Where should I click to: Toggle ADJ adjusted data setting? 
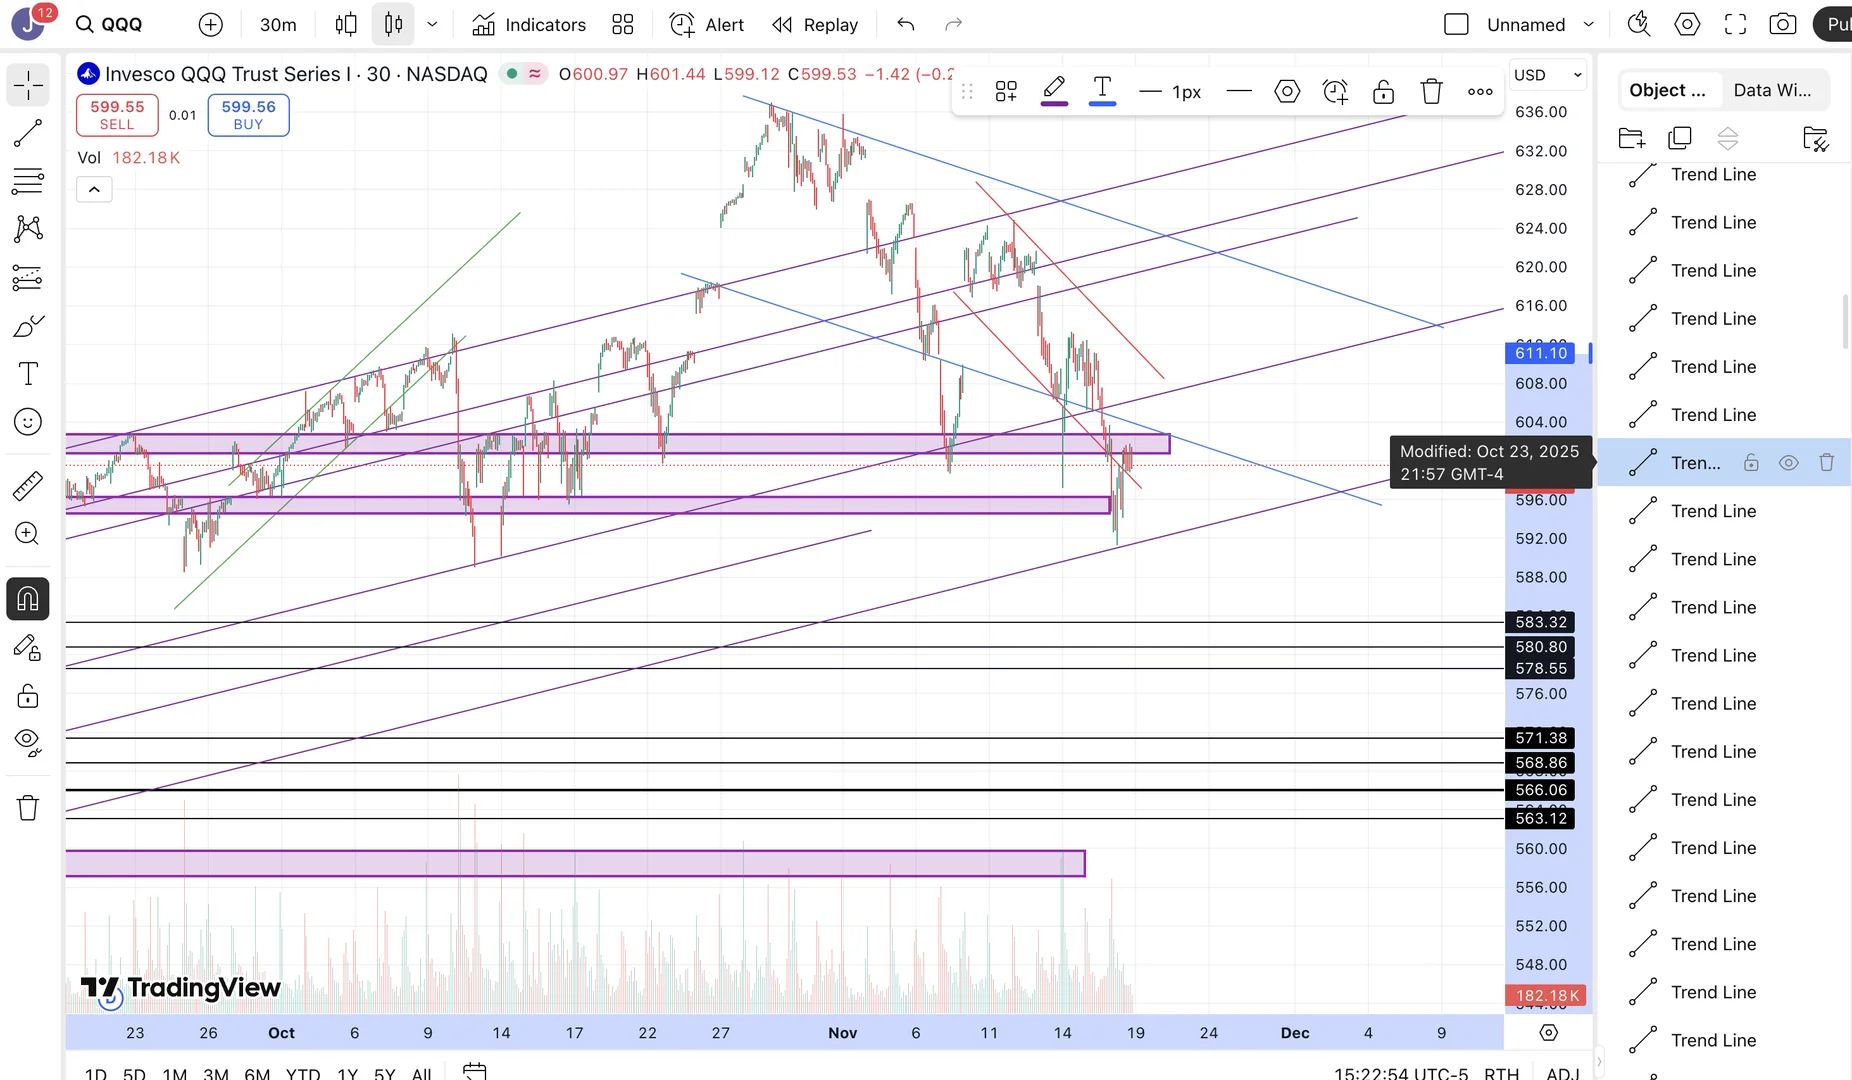click(1563, 1072)
